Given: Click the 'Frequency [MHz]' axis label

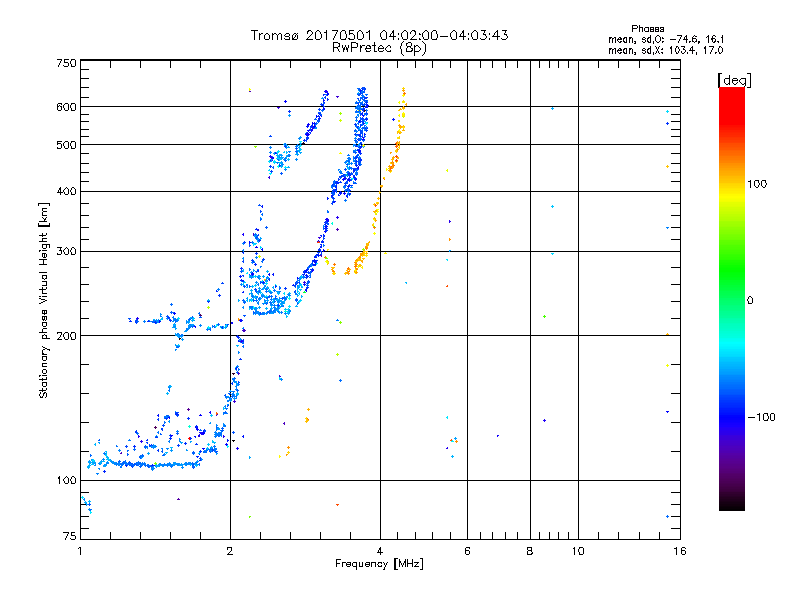Looking at the screenshot, I should coord(379,564).
